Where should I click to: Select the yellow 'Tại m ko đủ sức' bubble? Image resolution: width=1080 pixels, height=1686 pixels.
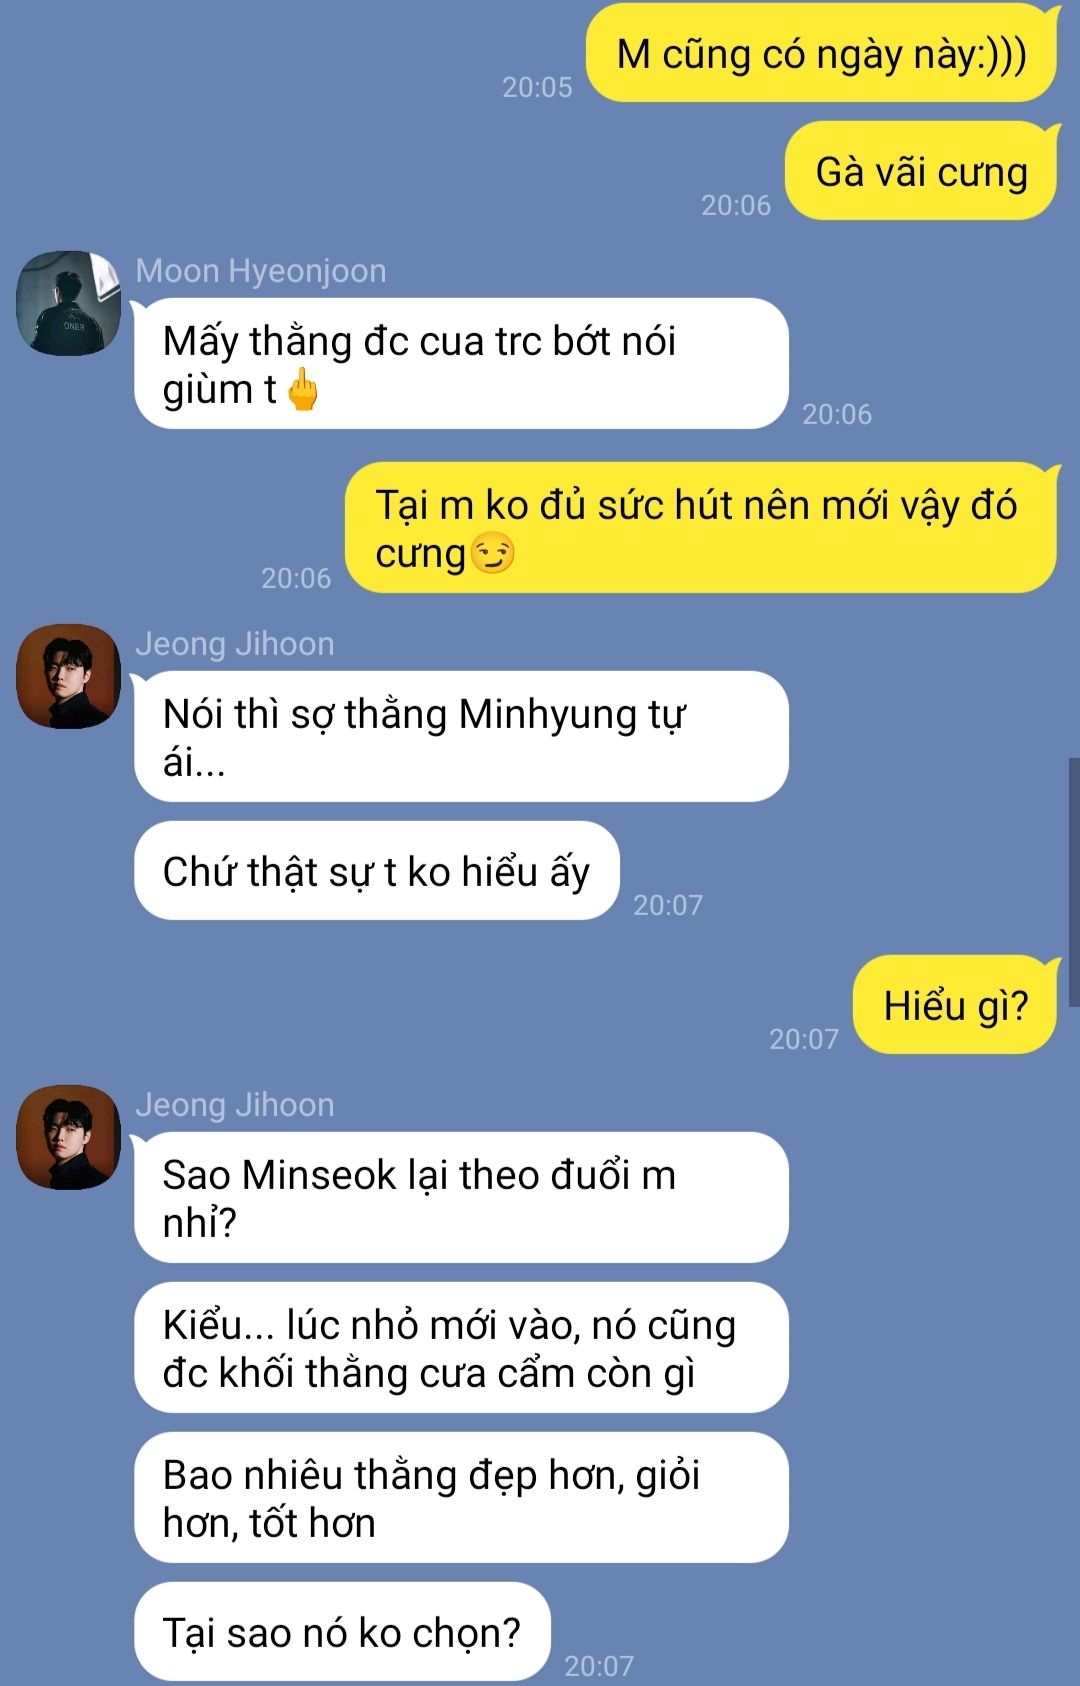[701, 527]
